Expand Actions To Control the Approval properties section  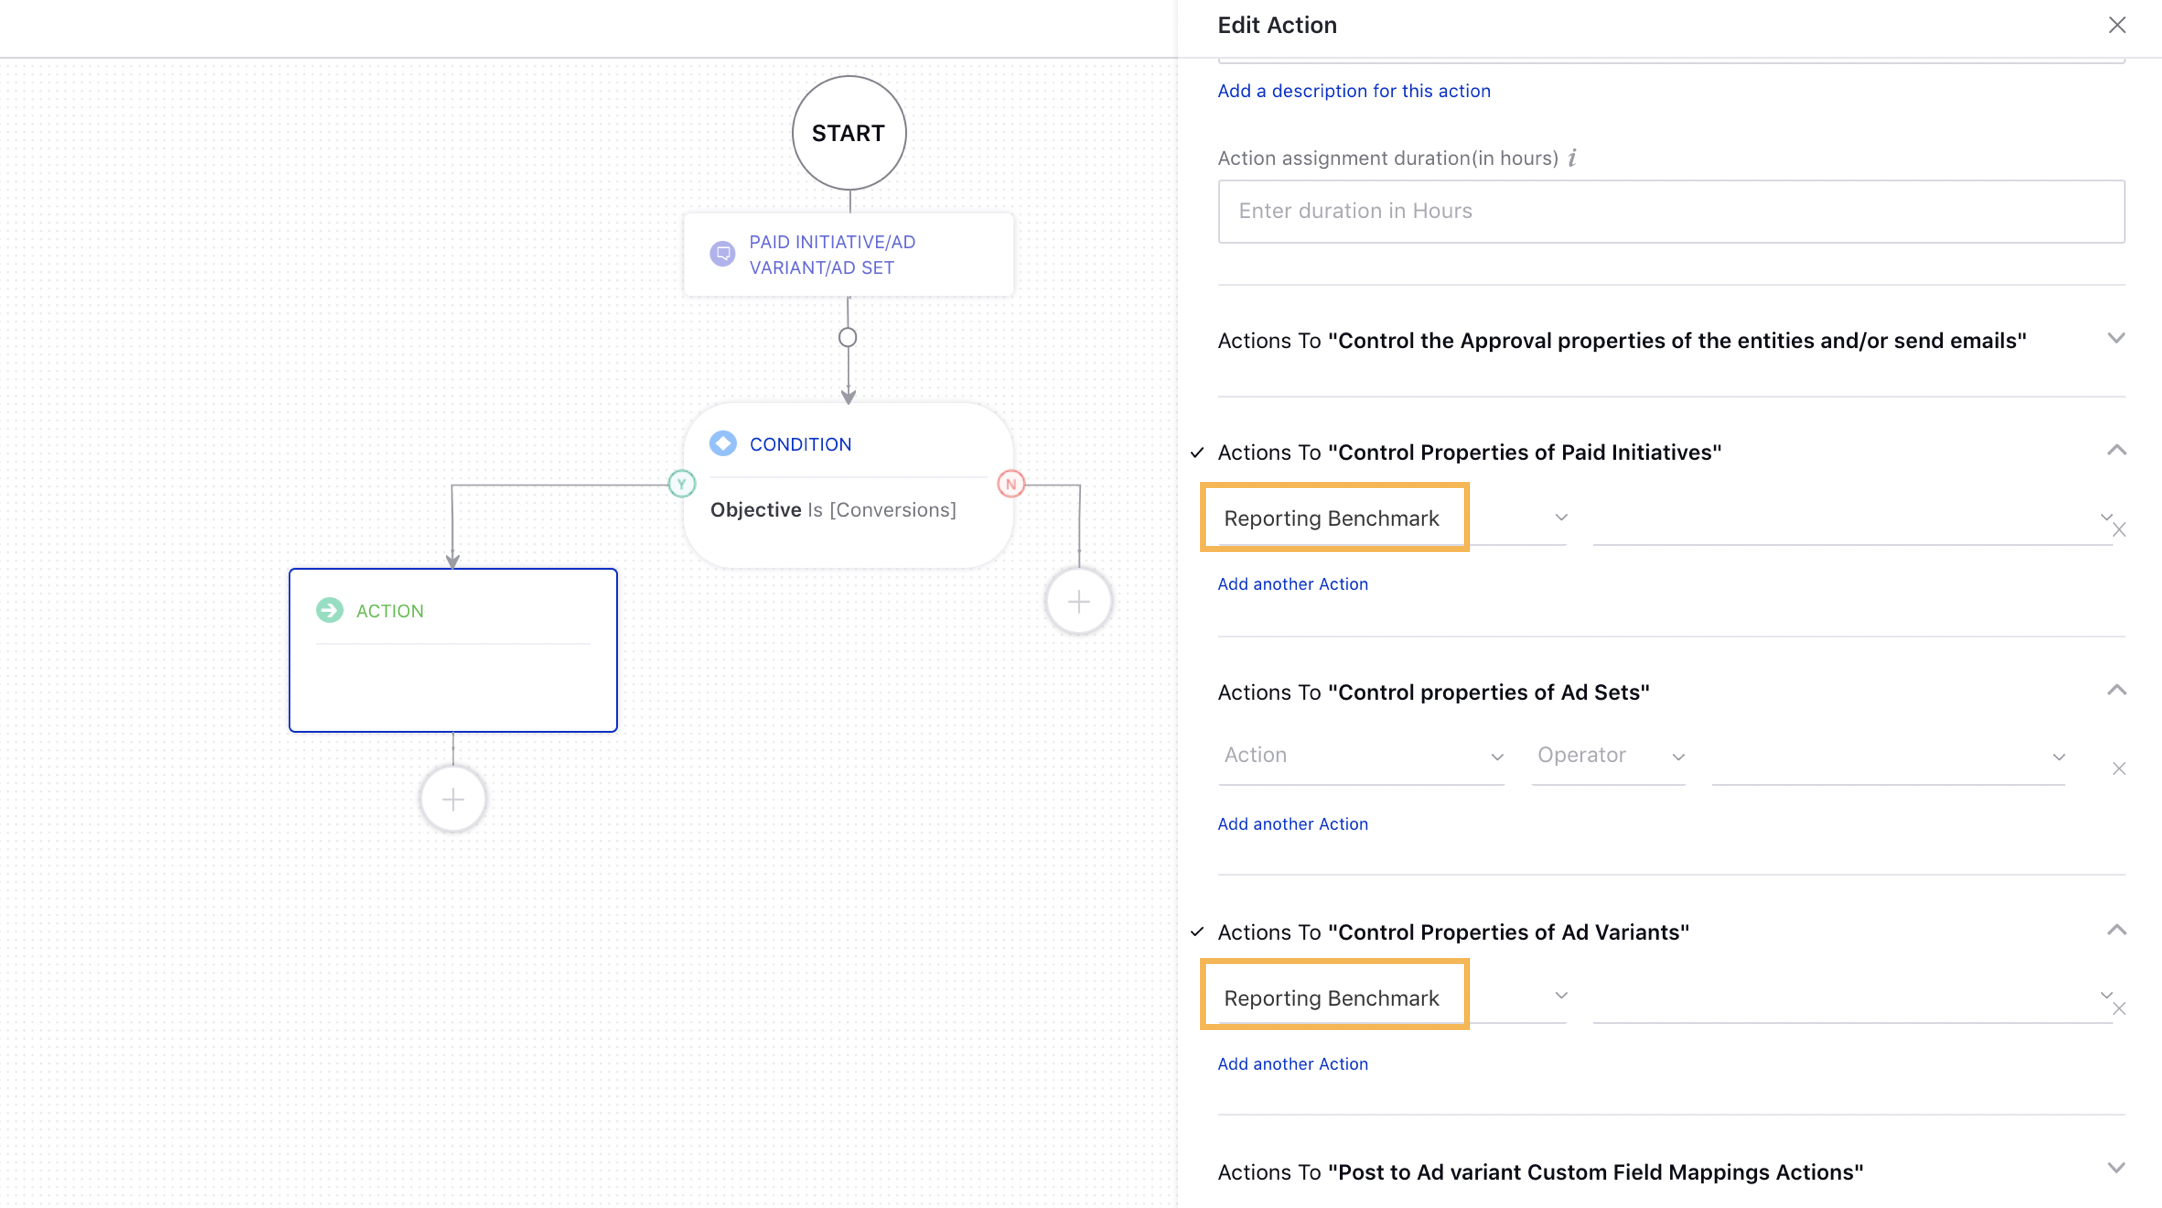tap(2116, 338)
